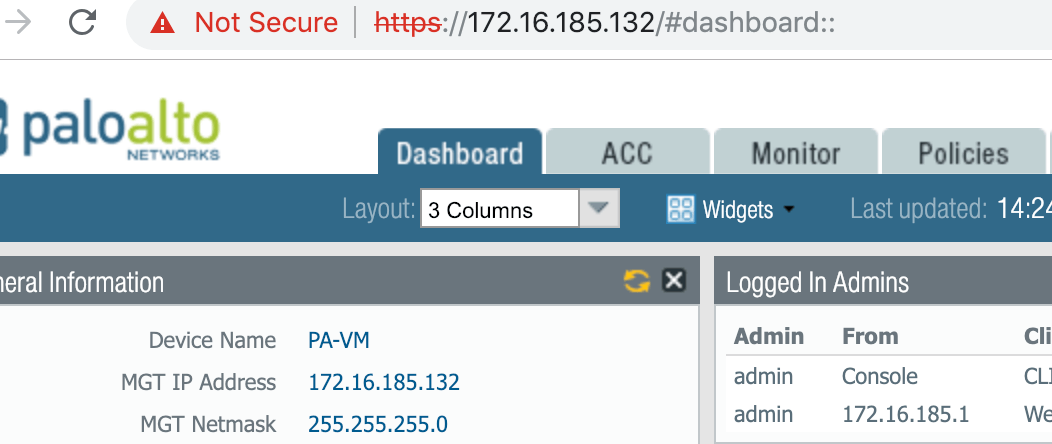The height and width of the screenshot is (444, 1052).
Task: Click the Console cell in From column
Action: pyautogui.click(x=880, y=376)
